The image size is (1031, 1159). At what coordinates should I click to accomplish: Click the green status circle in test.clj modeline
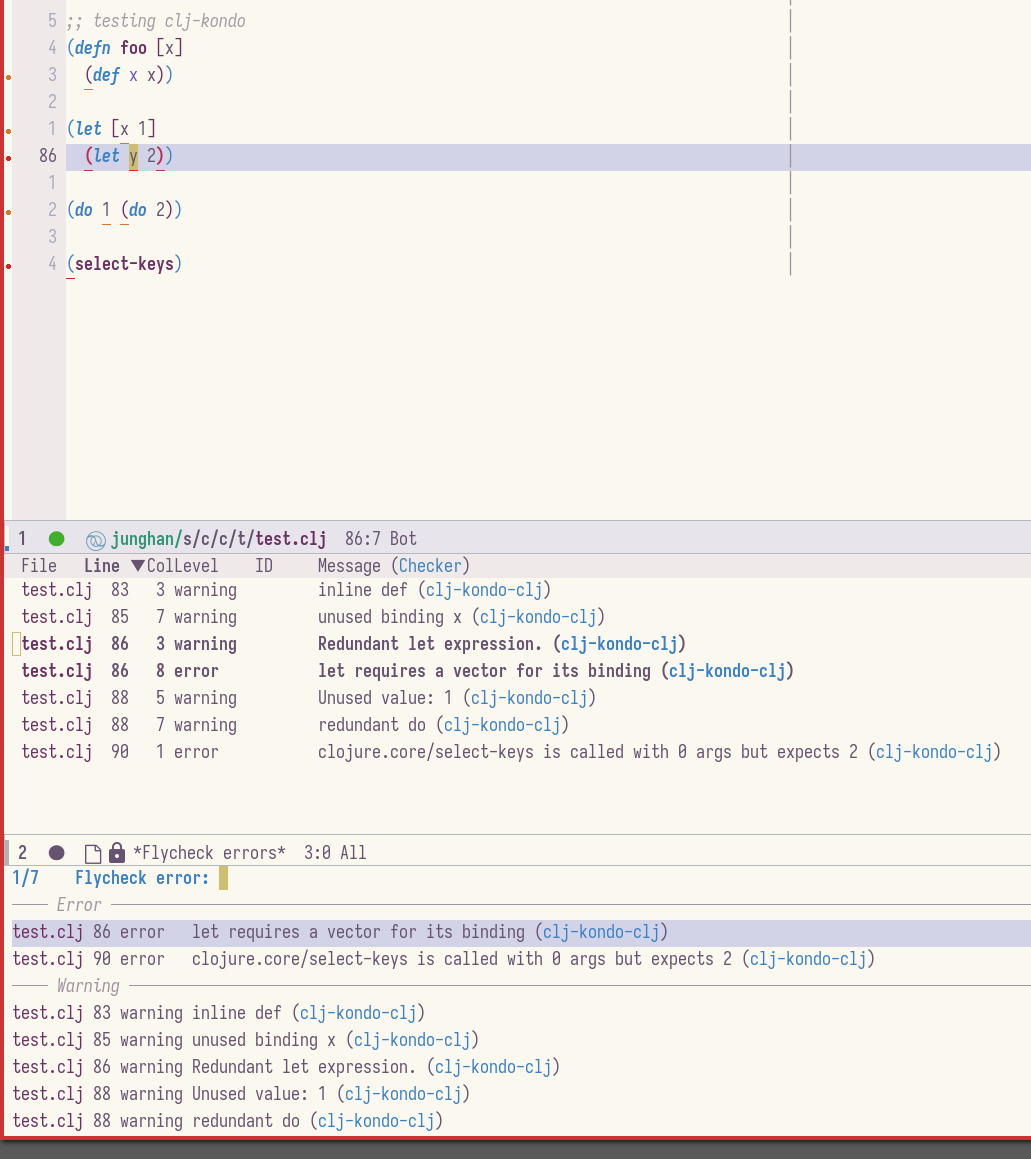point(57,539)
